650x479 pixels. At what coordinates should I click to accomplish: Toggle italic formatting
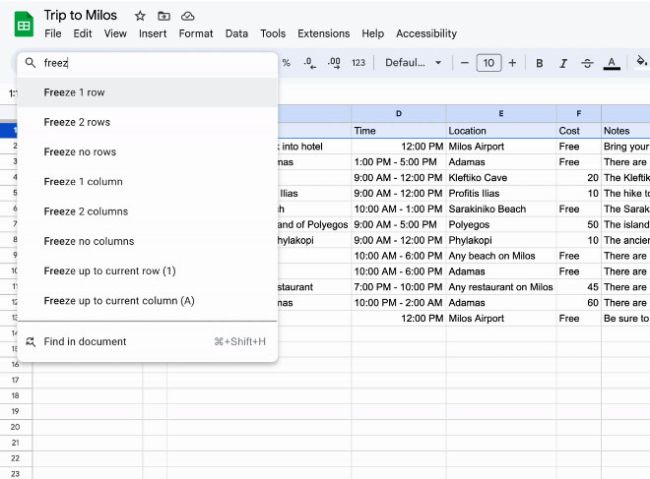click(x=563, y=63)
